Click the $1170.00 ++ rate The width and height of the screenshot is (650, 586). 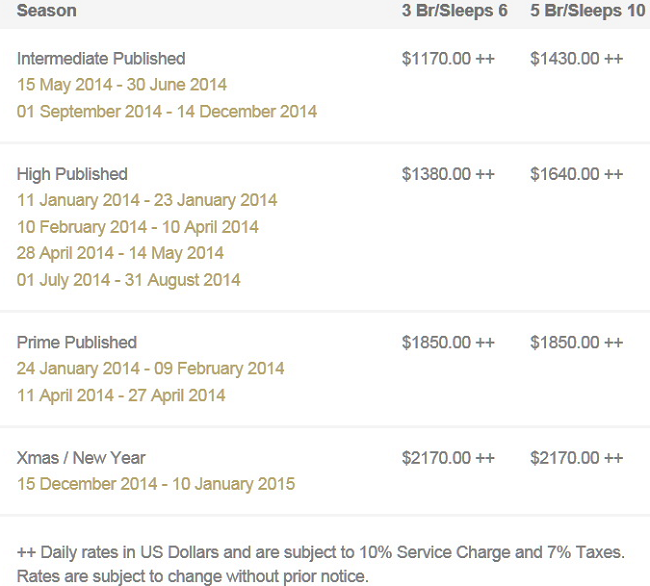point(448,58)
